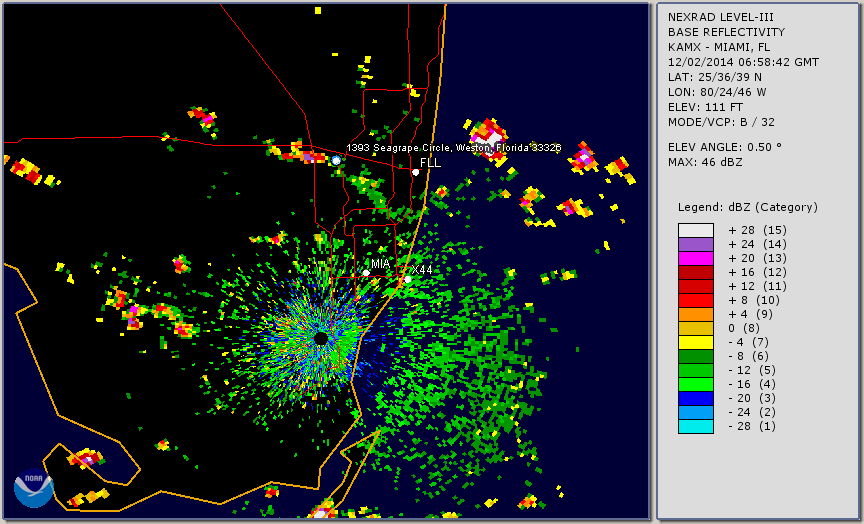Image resolution: width=864 pixels, height=524 pixels.
Task: Click the +20 (13) magenta legend swatch
Action: tap(696, 258)
